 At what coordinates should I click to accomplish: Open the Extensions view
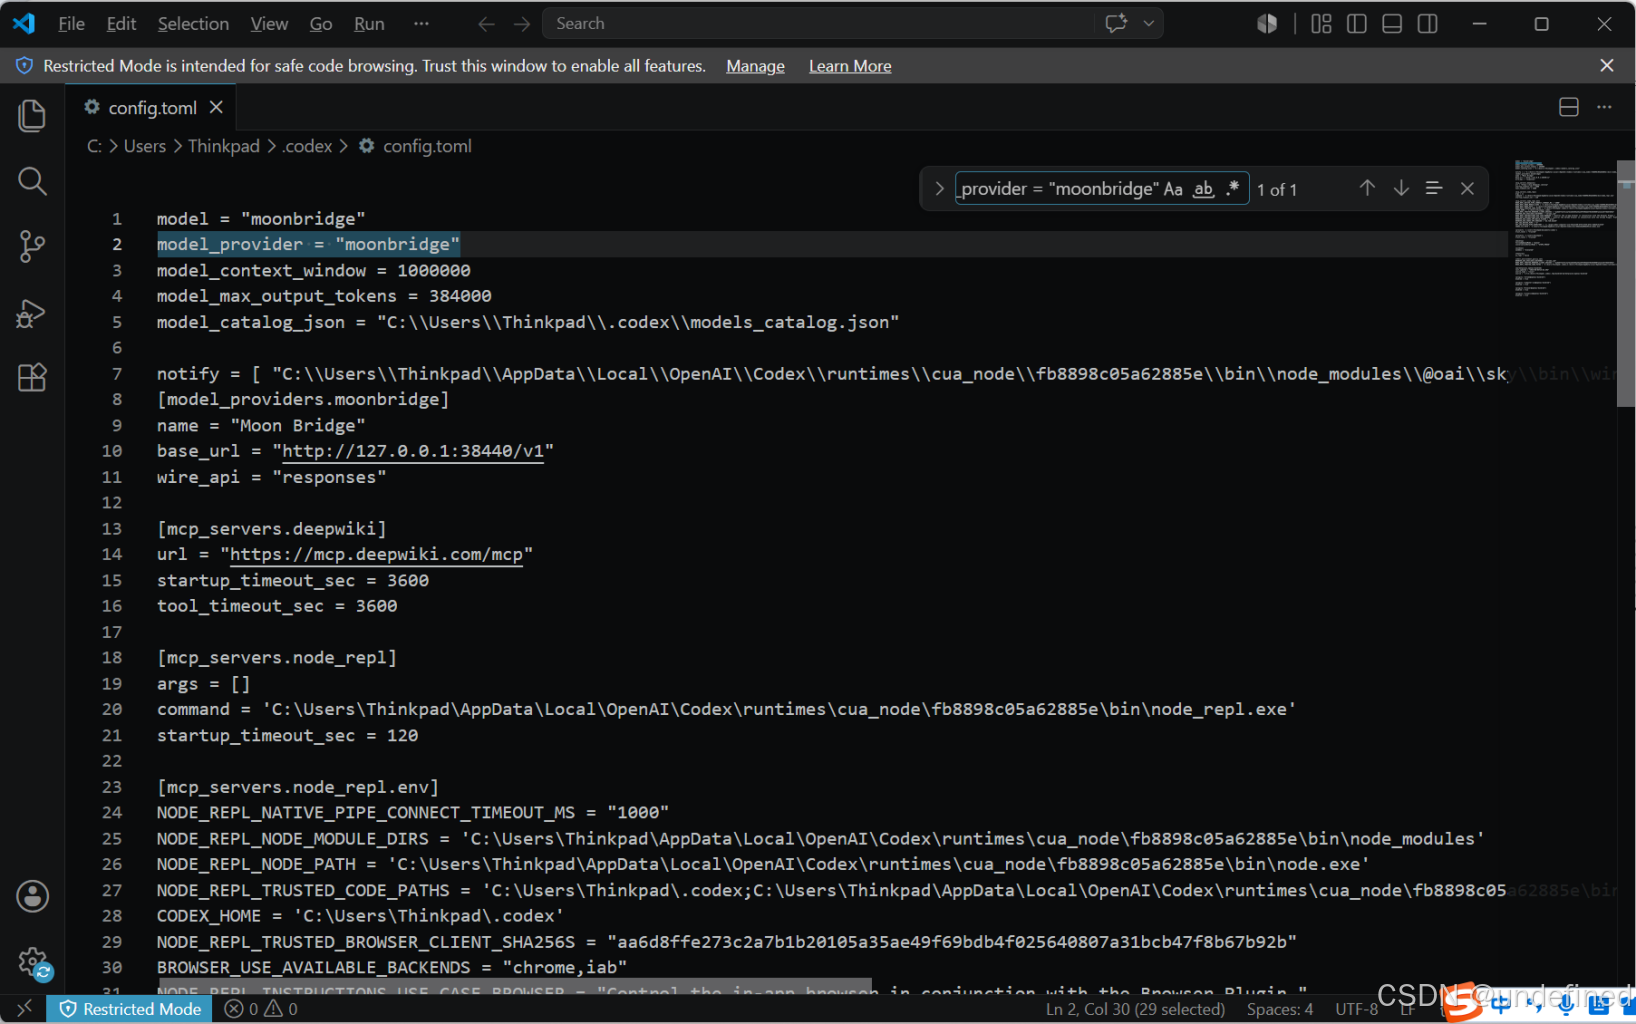[x=32, y=378]
